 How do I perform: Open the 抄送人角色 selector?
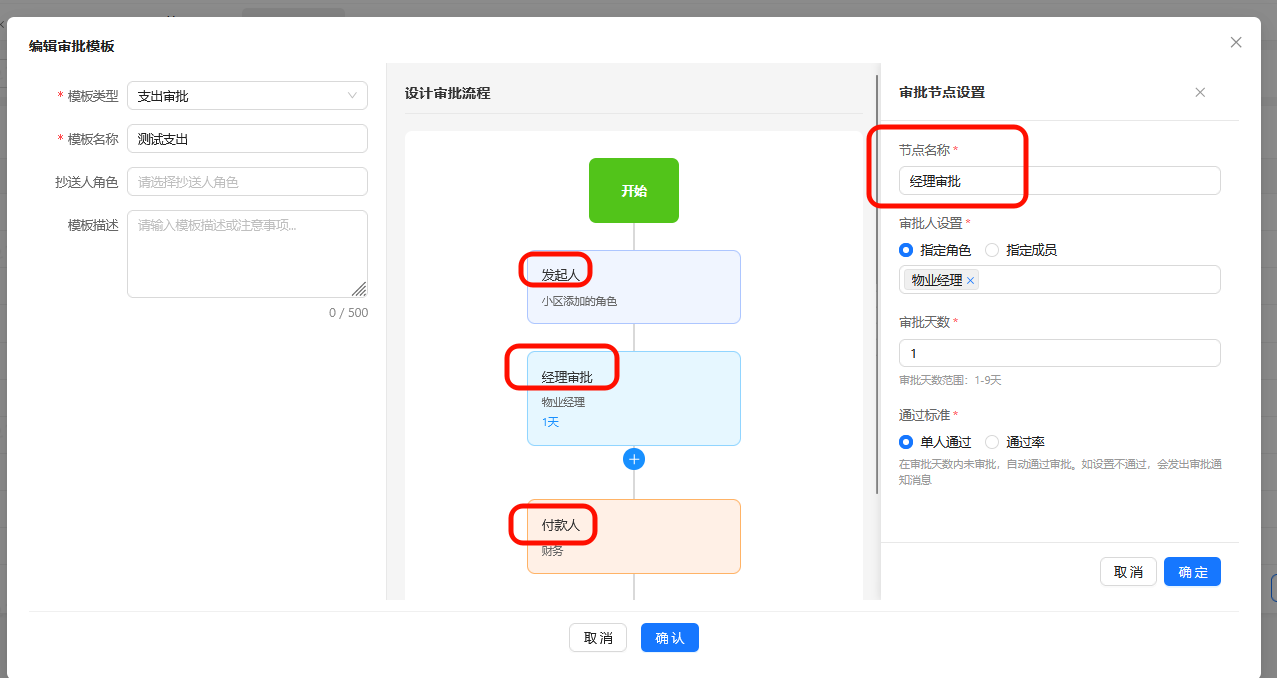coord(247,182)
